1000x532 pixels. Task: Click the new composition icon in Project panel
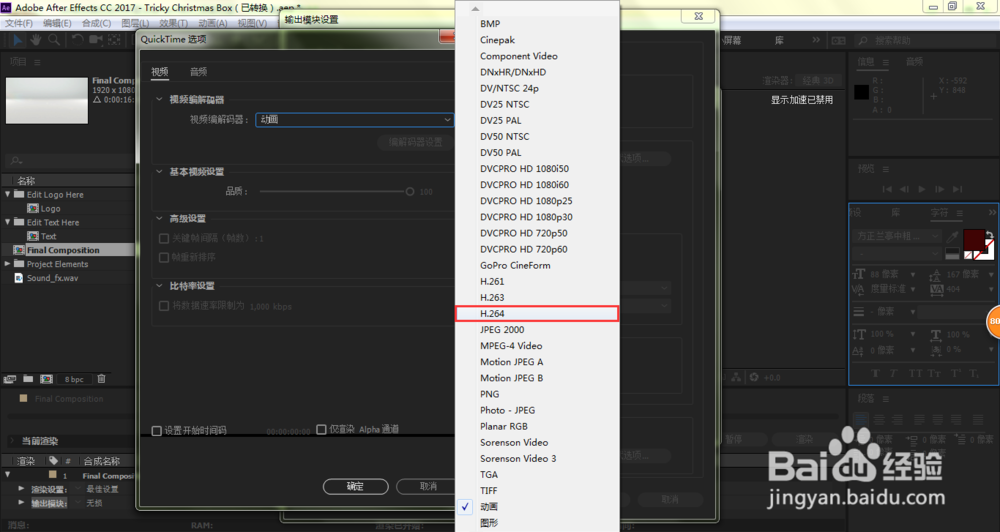(x=47, y=379)
